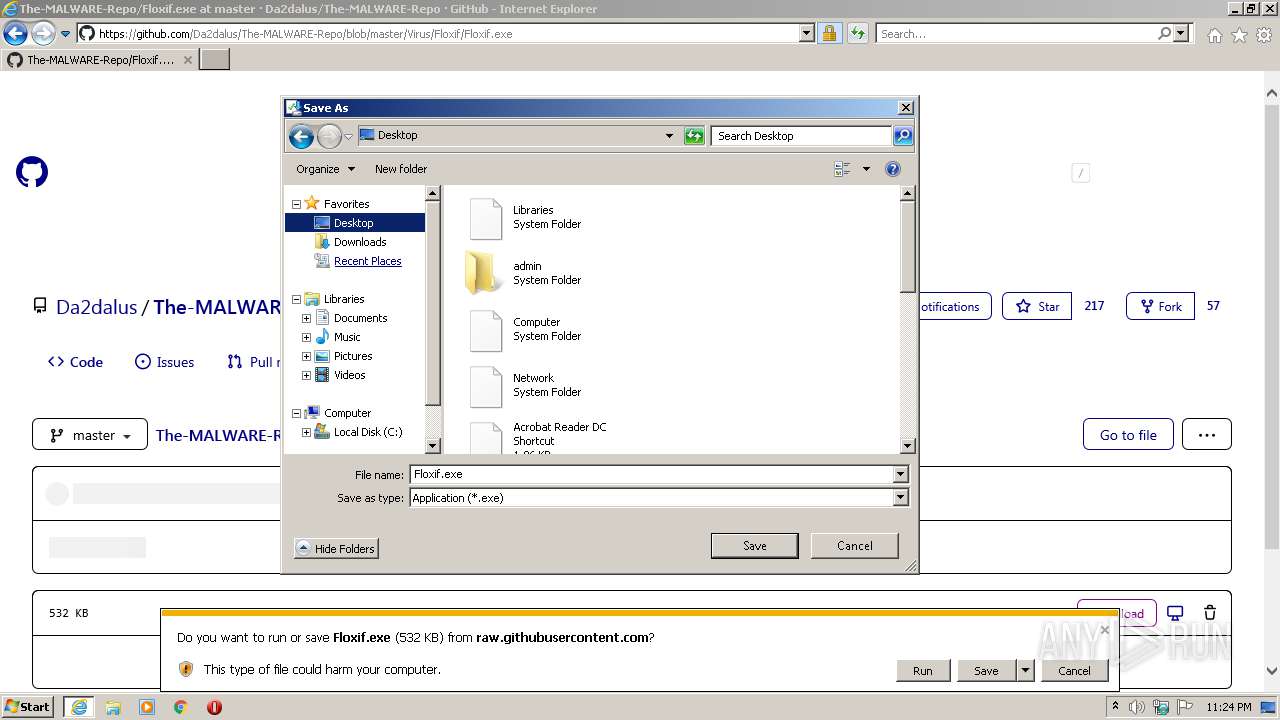Switch to the GitHub Code tab

[75, 362]
